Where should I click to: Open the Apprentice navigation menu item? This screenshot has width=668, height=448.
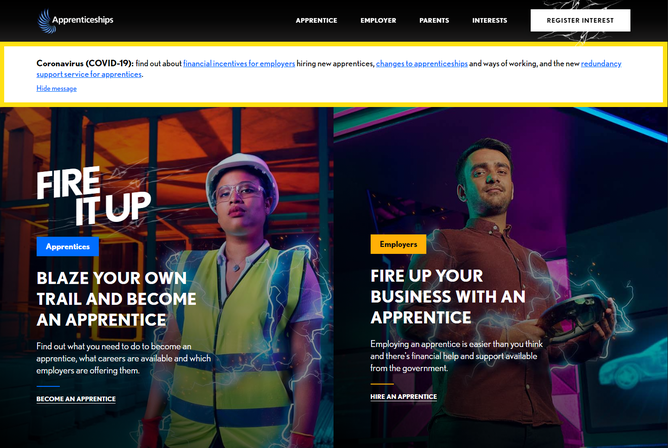point(316,20)
